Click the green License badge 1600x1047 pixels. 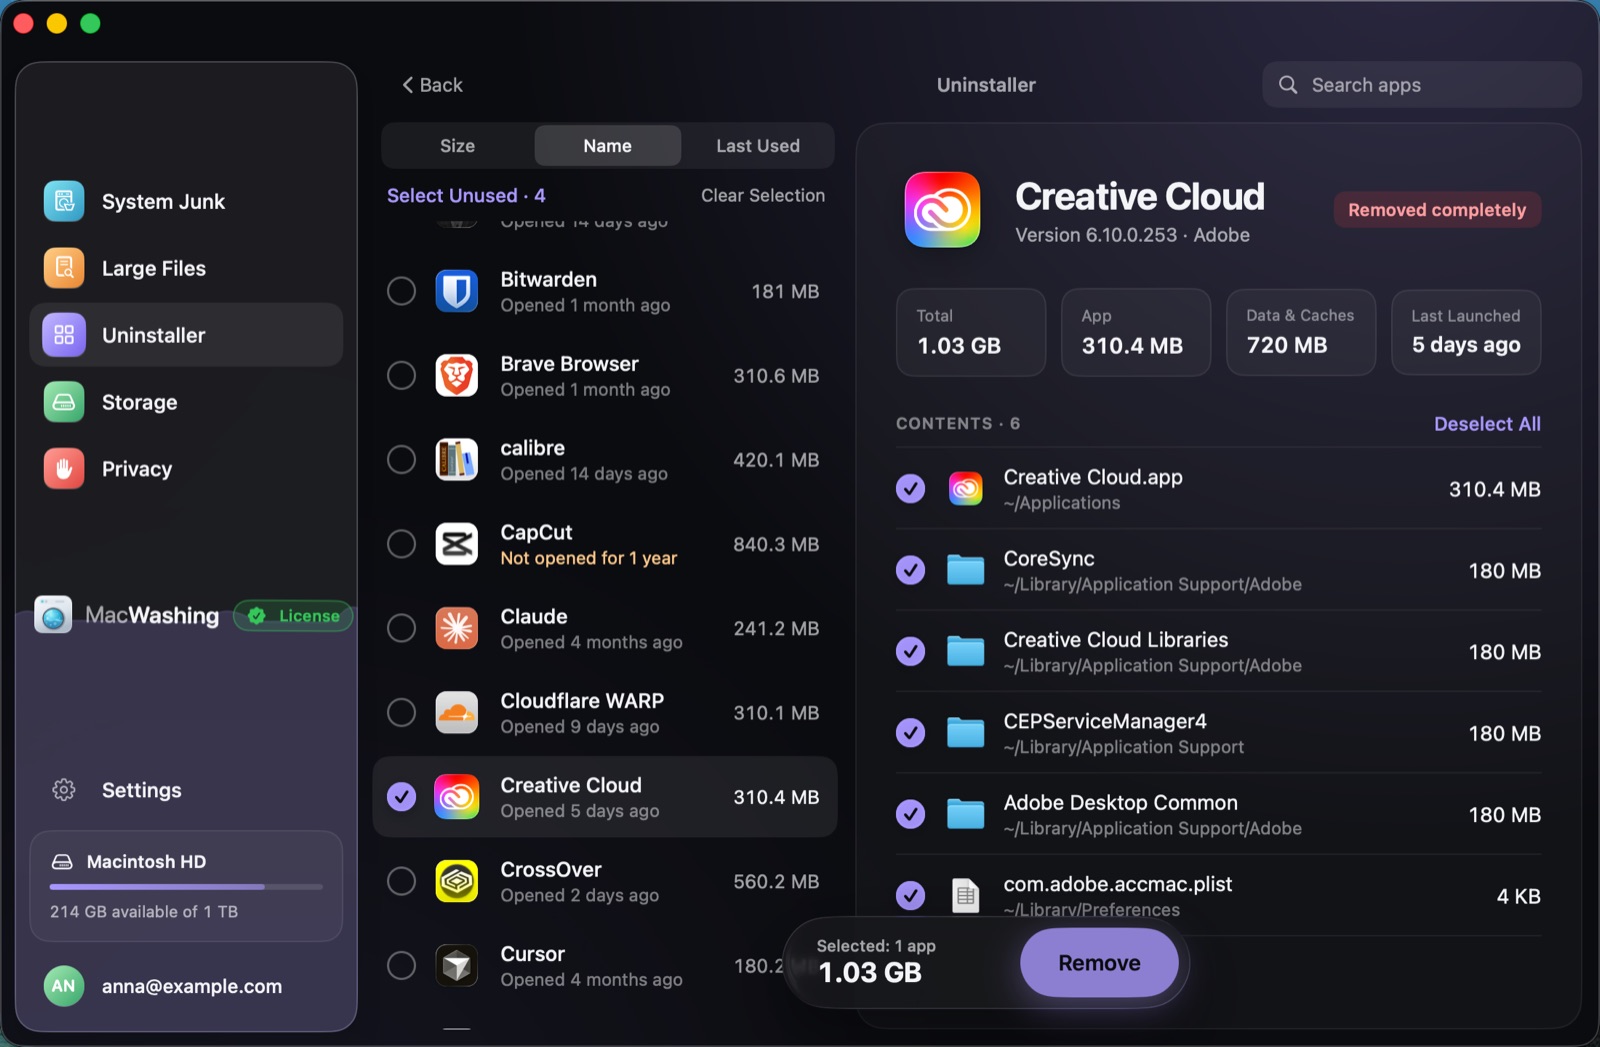[x=293, y=616]
